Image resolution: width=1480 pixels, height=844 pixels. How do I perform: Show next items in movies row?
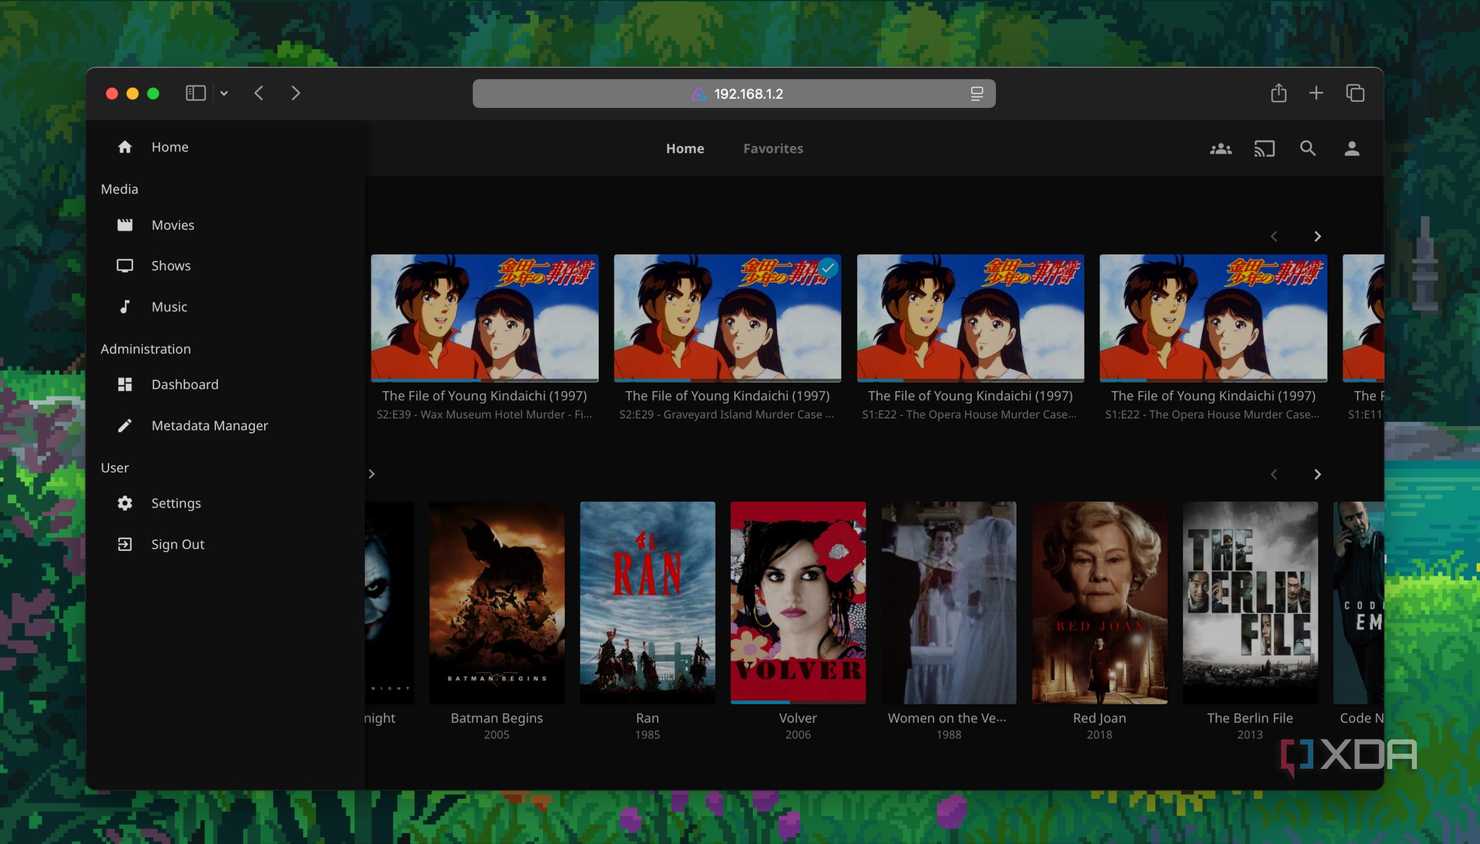(1317, 474)
